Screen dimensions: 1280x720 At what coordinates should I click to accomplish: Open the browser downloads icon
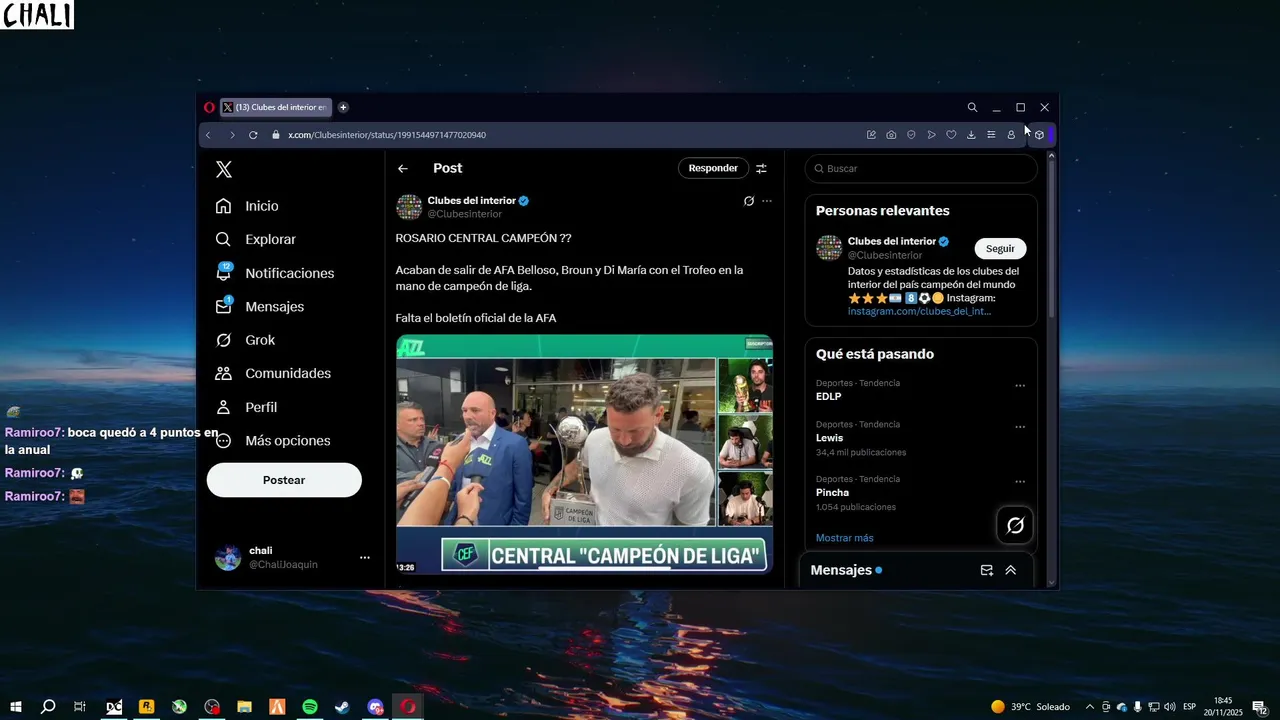click(x=971, y=135)
